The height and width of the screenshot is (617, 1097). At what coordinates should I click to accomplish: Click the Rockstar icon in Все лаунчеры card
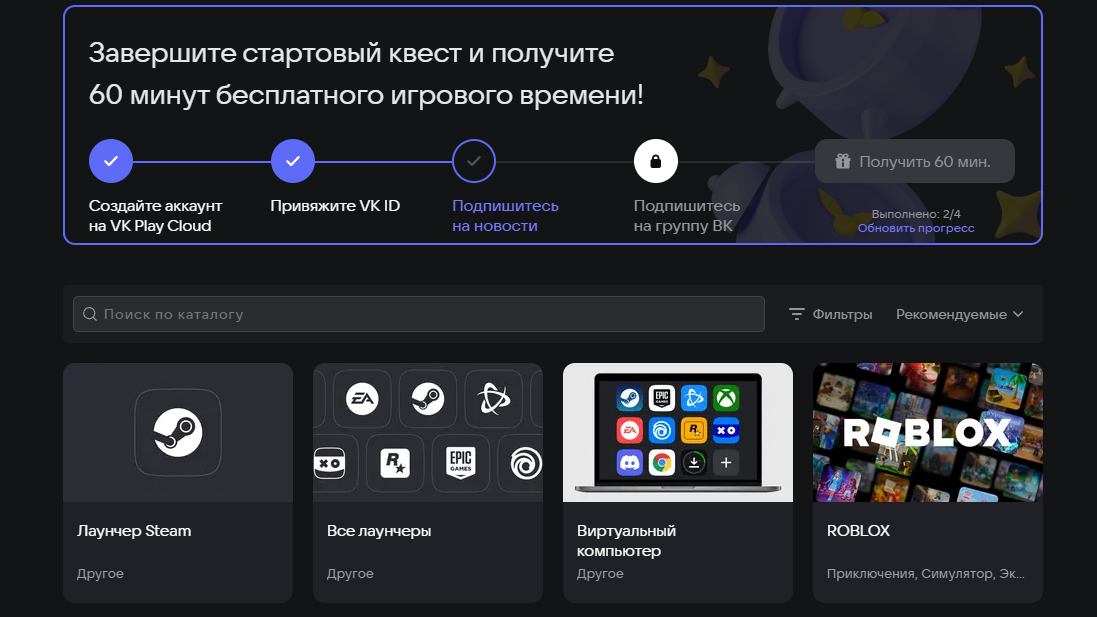tap(395, 463)
